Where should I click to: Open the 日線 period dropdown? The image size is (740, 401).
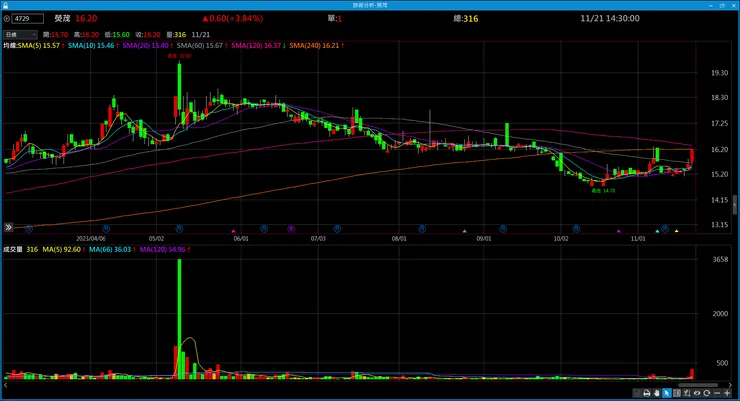(x=20, y=34)
